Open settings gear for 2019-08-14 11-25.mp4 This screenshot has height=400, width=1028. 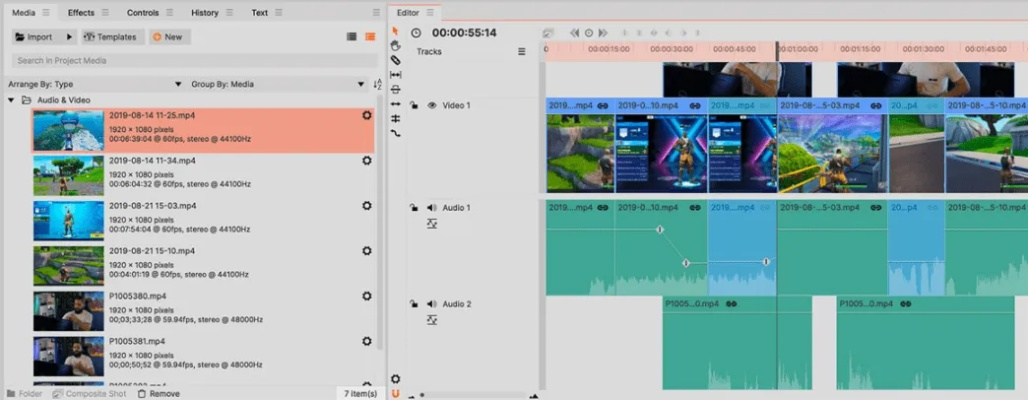click(x=366, y=116)
